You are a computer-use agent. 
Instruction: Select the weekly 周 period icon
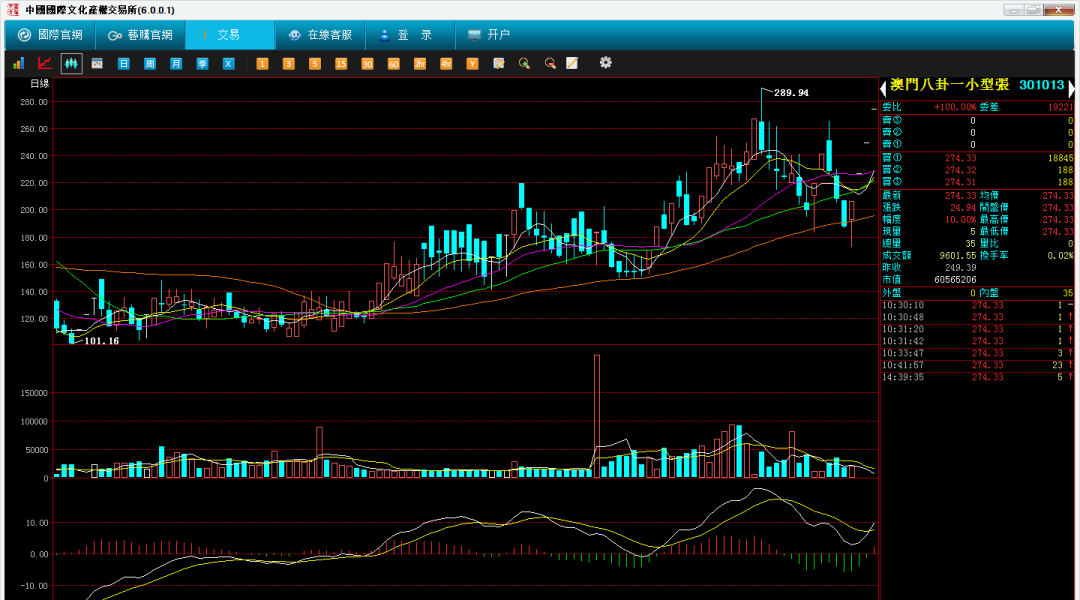149,63
